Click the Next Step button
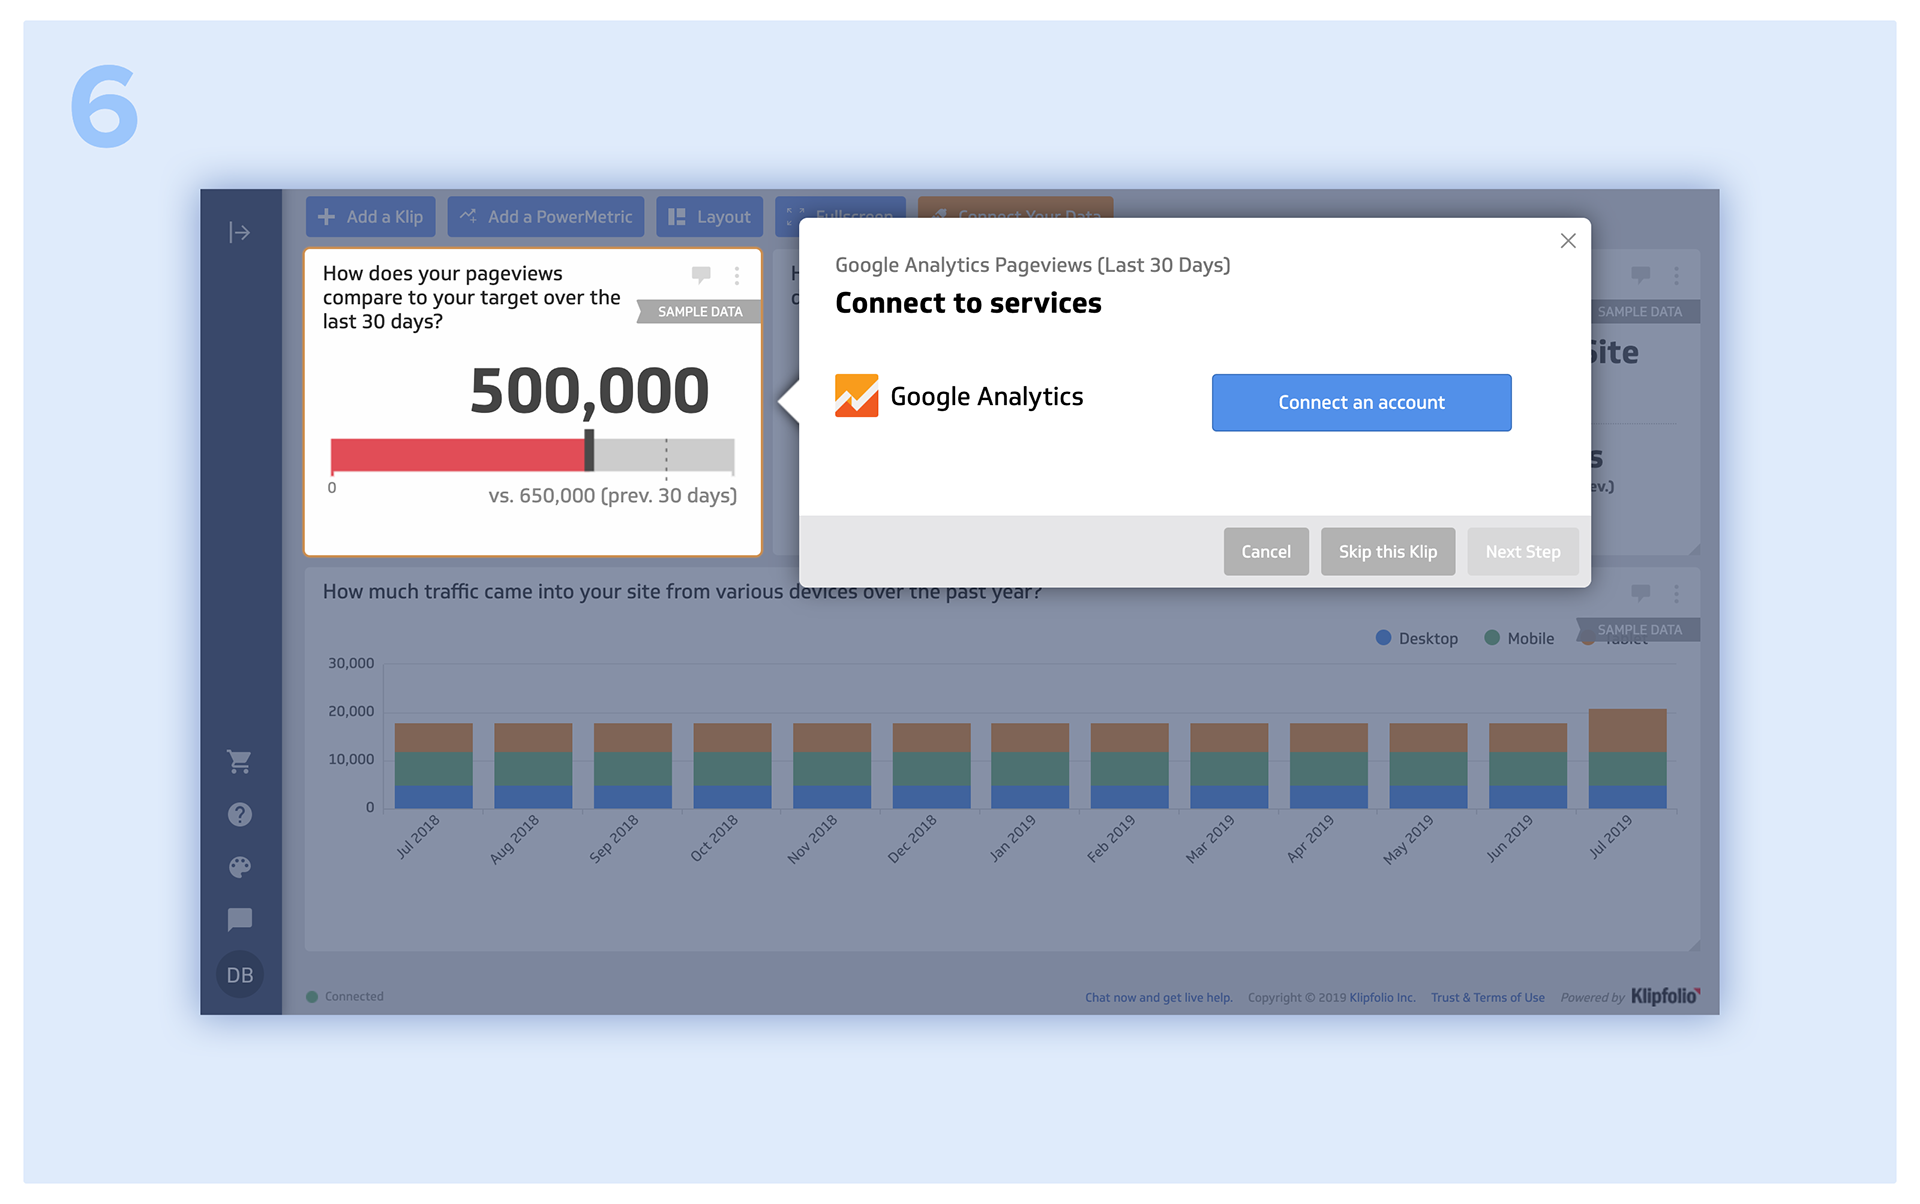Image resolution: width=1920 pixels, height=1204 pixels. coord(1523,552)
